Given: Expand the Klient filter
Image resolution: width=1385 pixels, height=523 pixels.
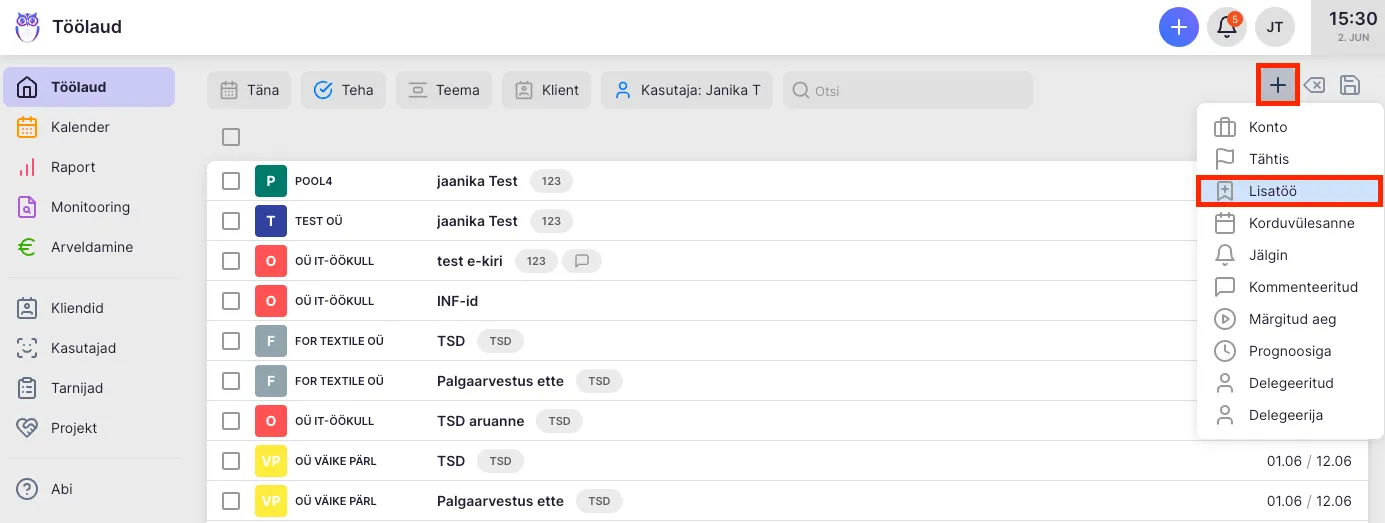Looking at the screenshot, I should [x=547, y=90].
